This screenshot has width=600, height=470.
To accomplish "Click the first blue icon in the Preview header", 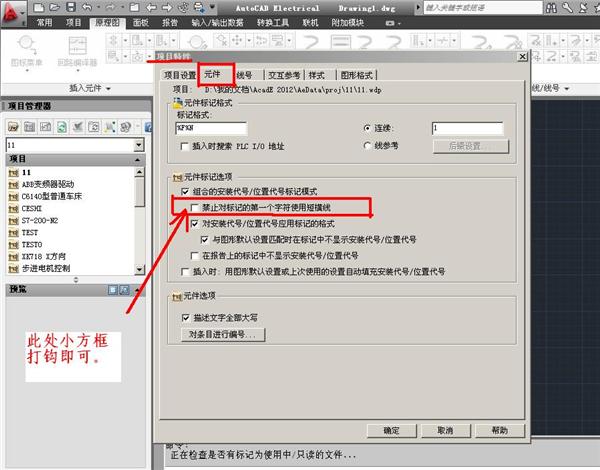I will [113, 290].
